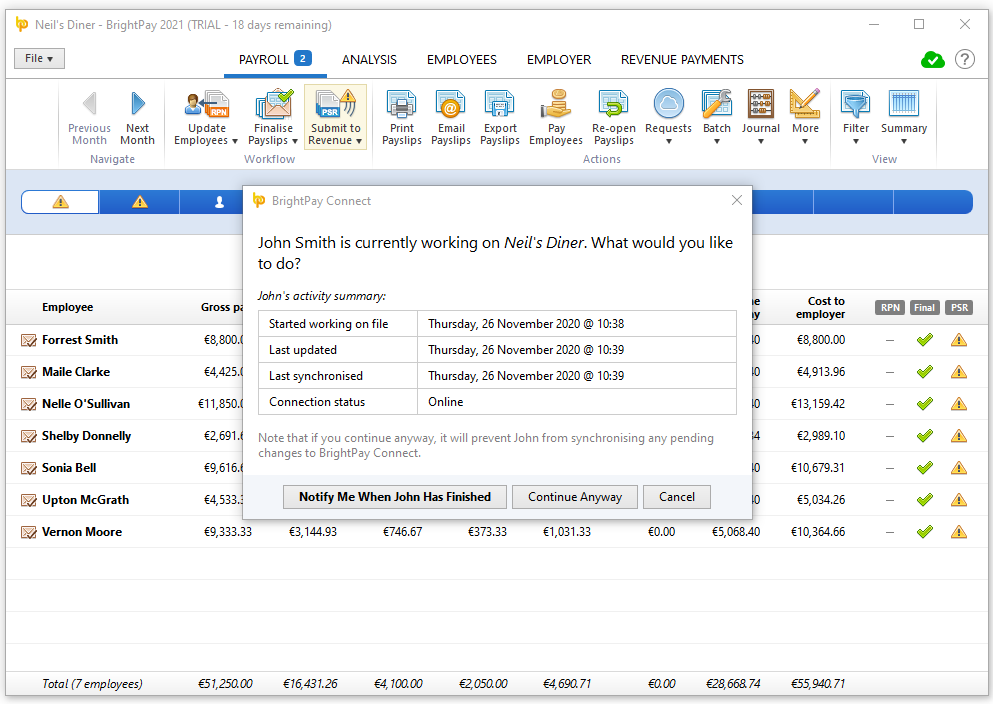Click the green cloud sync status icon
993x704 pixels.
pos(933,60)
